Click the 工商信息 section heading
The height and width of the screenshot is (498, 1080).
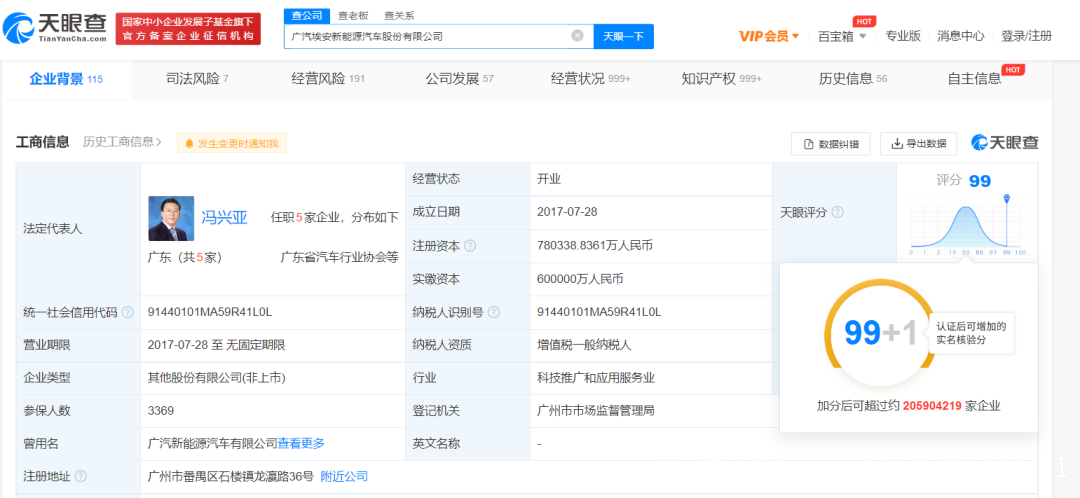[x=43, y=143]
